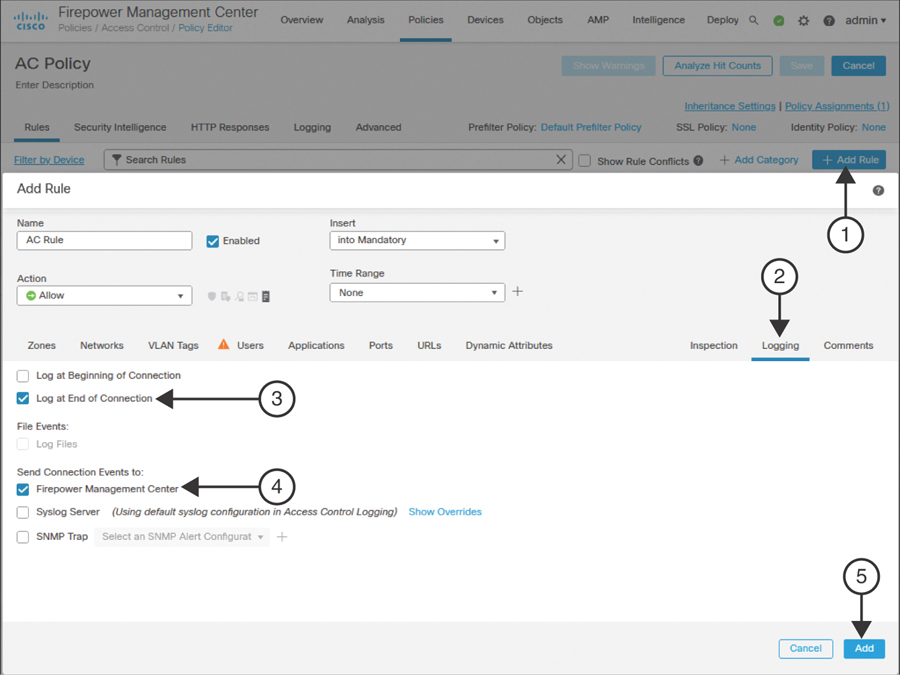This screenshot has width=900, height=675.
Task: Uncheck Log at End of Connection
Action: [23, 398]
